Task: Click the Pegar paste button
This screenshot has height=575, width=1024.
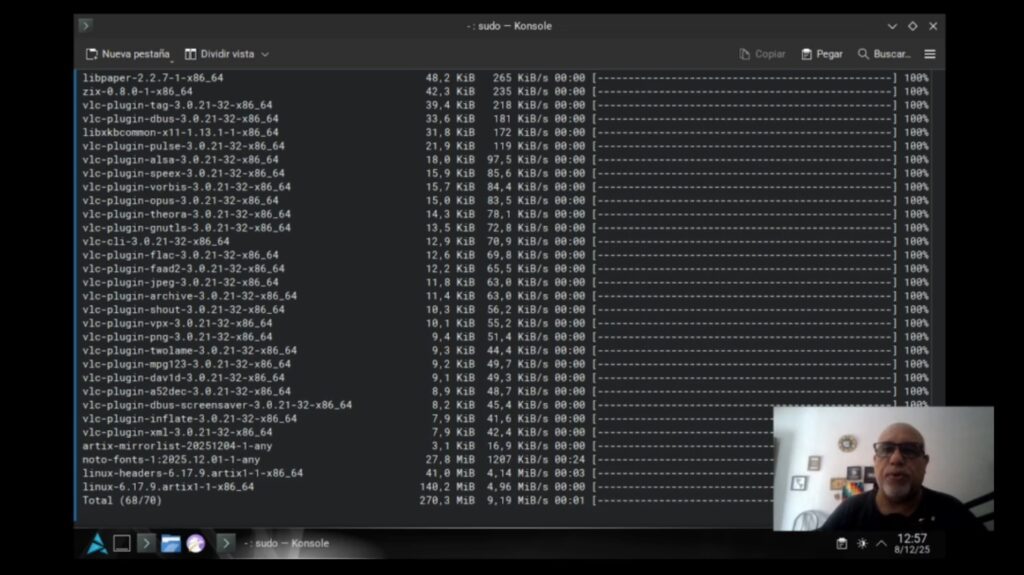Action: point(822,54)
